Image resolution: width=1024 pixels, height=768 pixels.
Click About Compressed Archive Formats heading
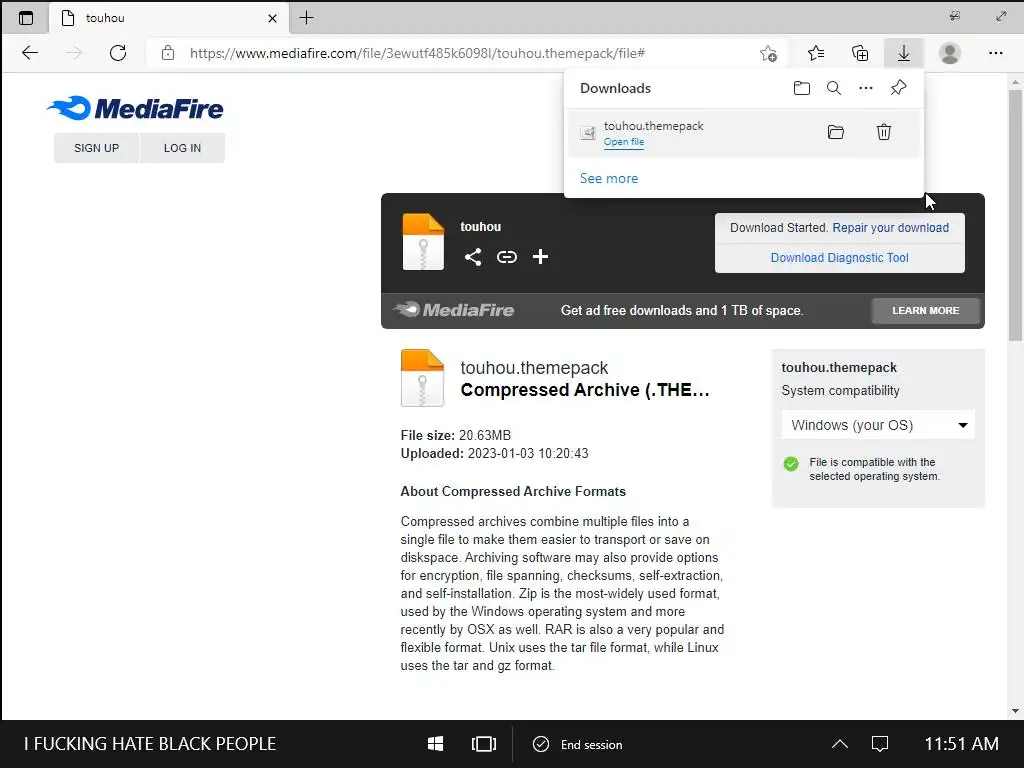[x=513, y=492]
